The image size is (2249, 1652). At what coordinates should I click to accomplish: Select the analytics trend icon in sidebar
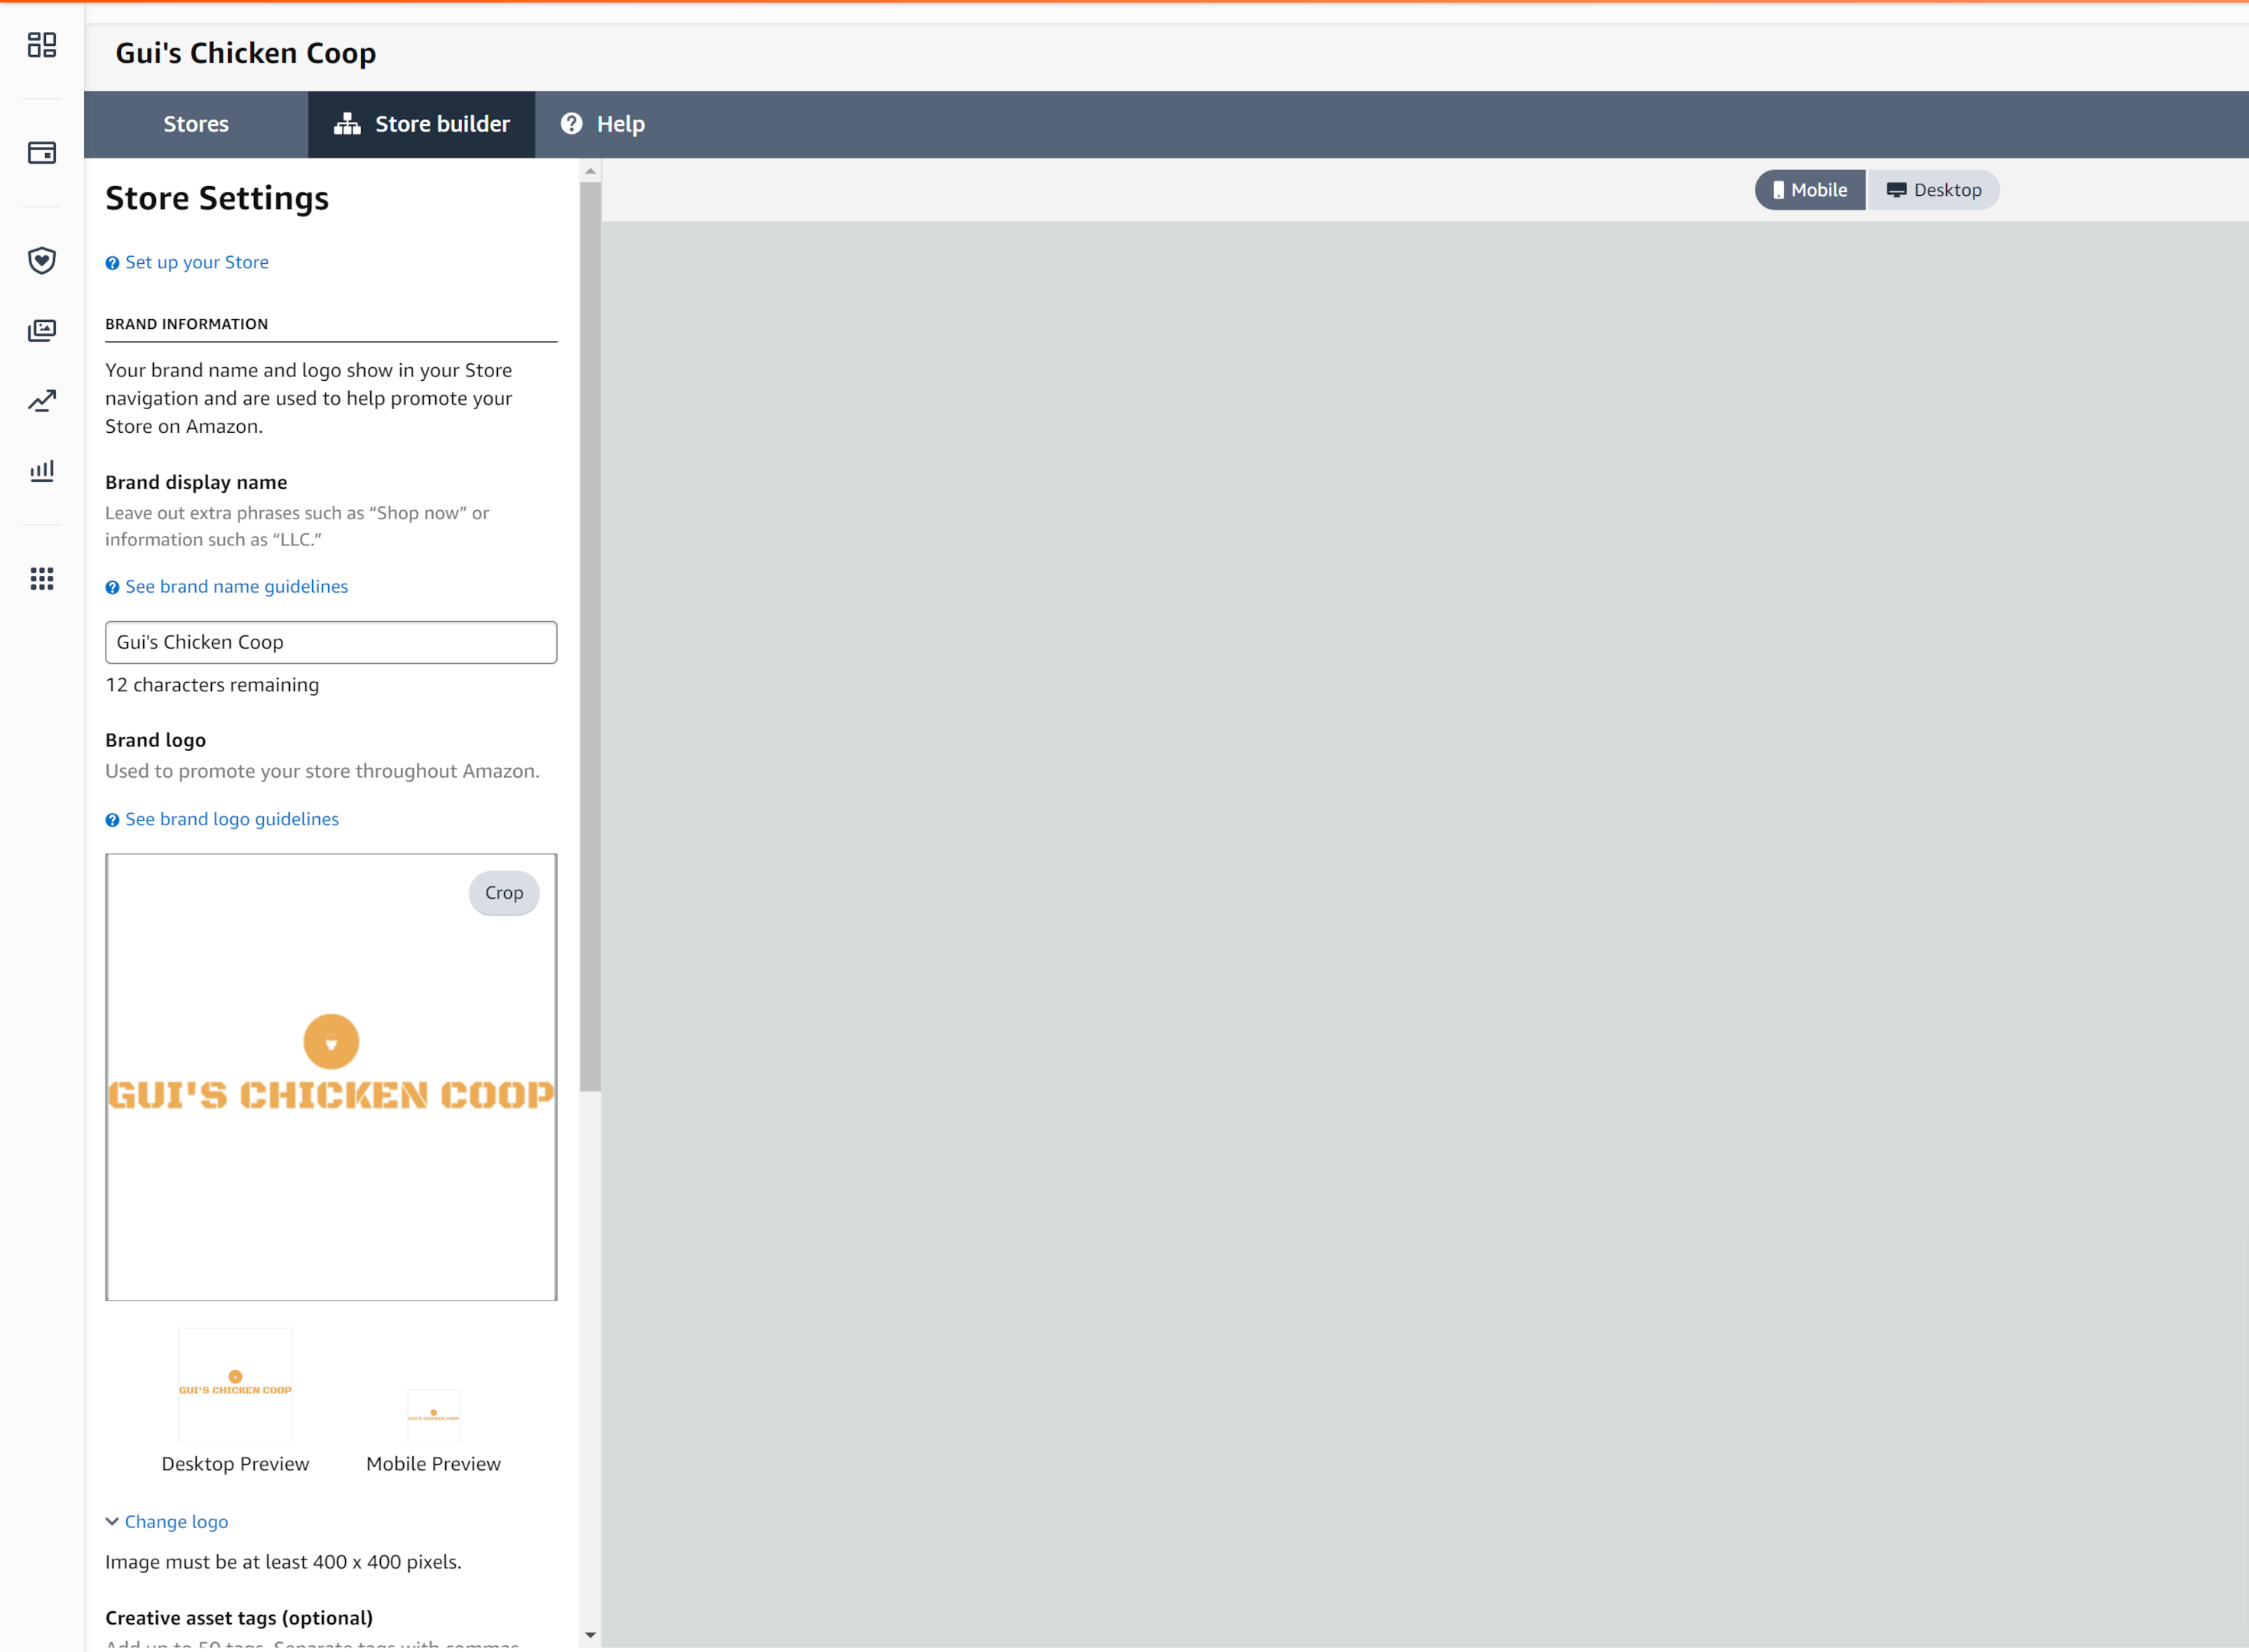pos(42,402)
